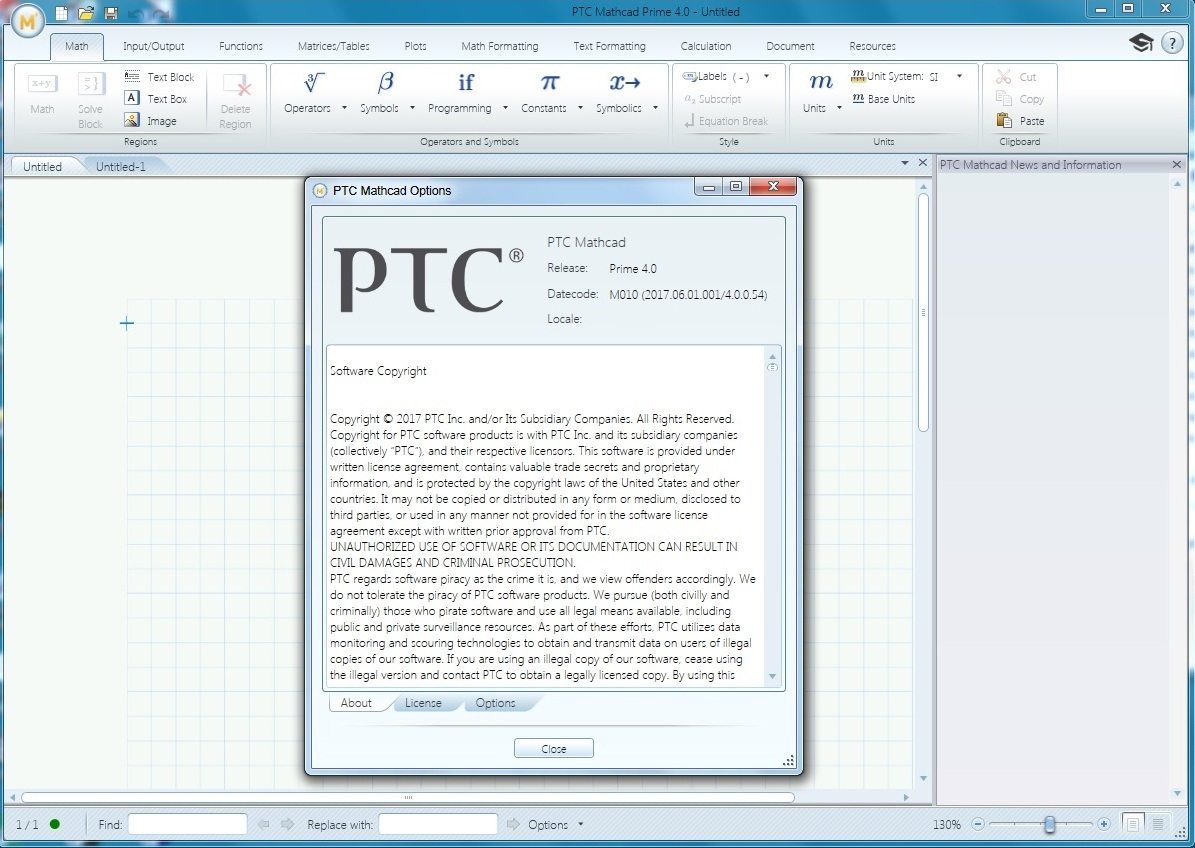
Task: Insert a Solve Block region
Action: (90, 101)
